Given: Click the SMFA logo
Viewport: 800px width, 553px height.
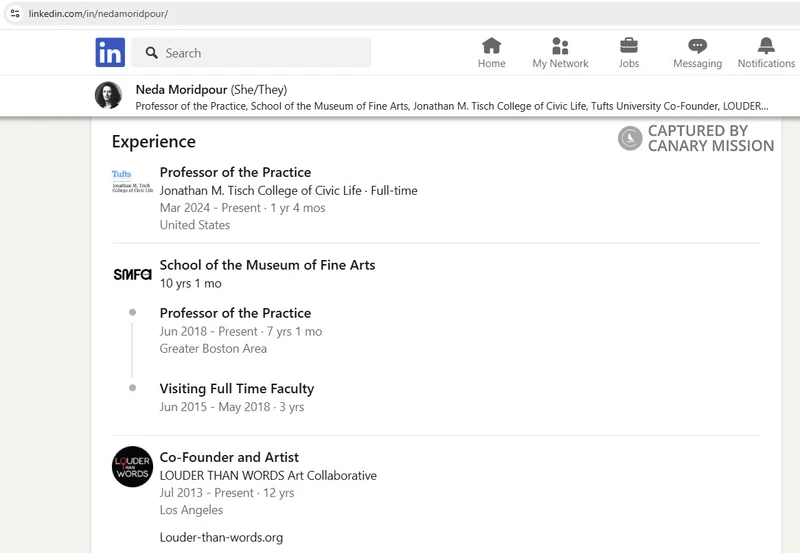Looking at the screenshot, I should point(132,274).
